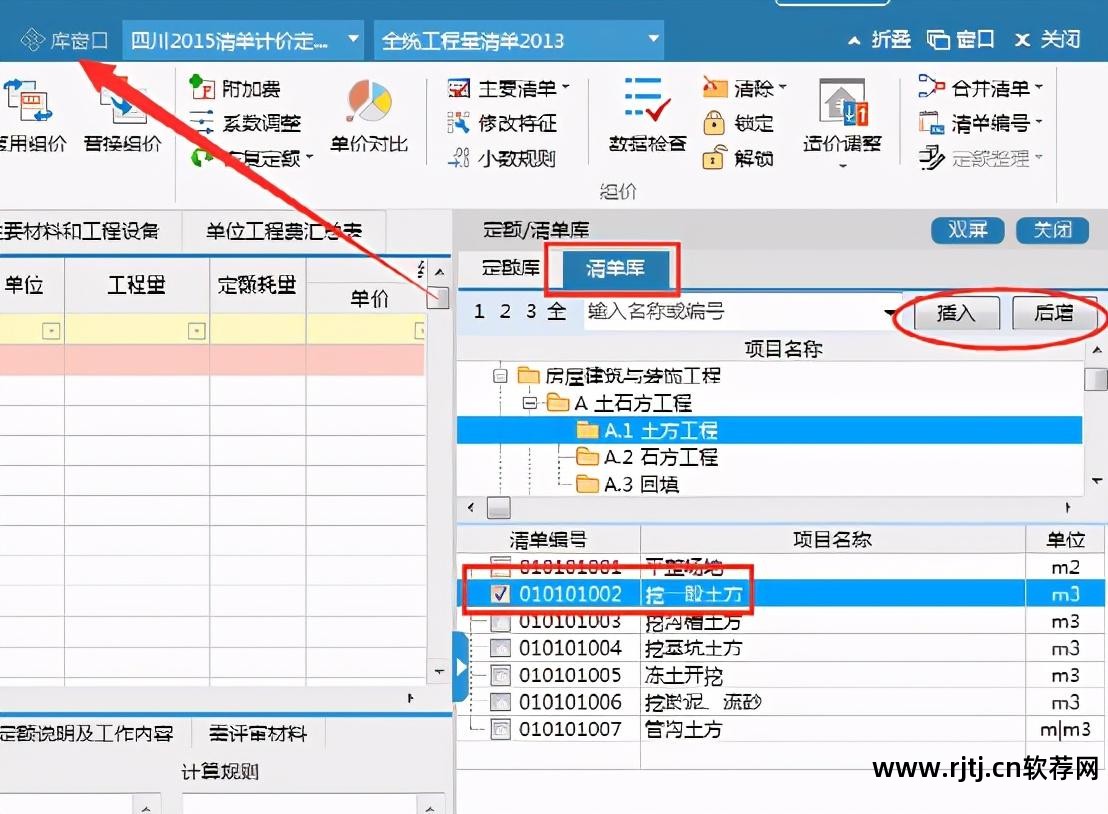
Task: Click the left table vertical scrollbar thumb
Action: (438, 297)
